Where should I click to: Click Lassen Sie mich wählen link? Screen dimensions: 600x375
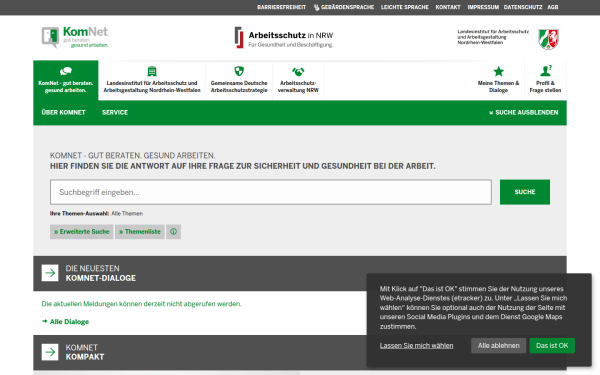pos(416,346)
